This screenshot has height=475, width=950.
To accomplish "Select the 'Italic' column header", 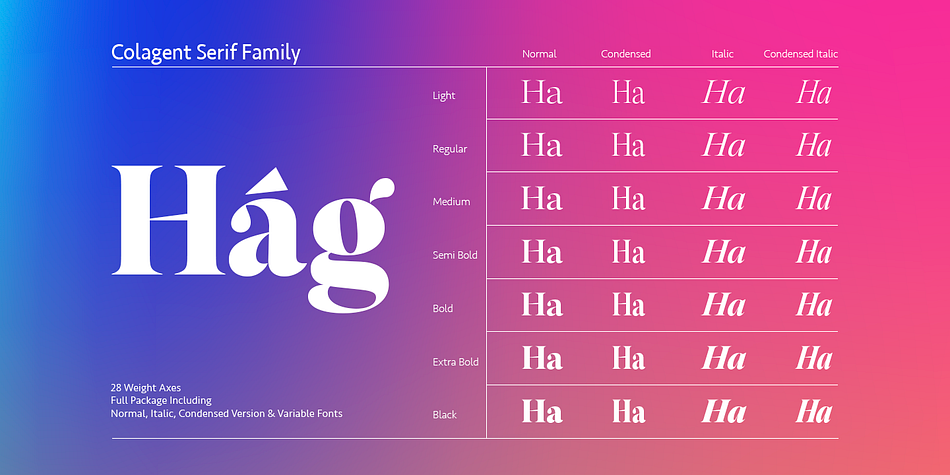I will click(722, 54).
